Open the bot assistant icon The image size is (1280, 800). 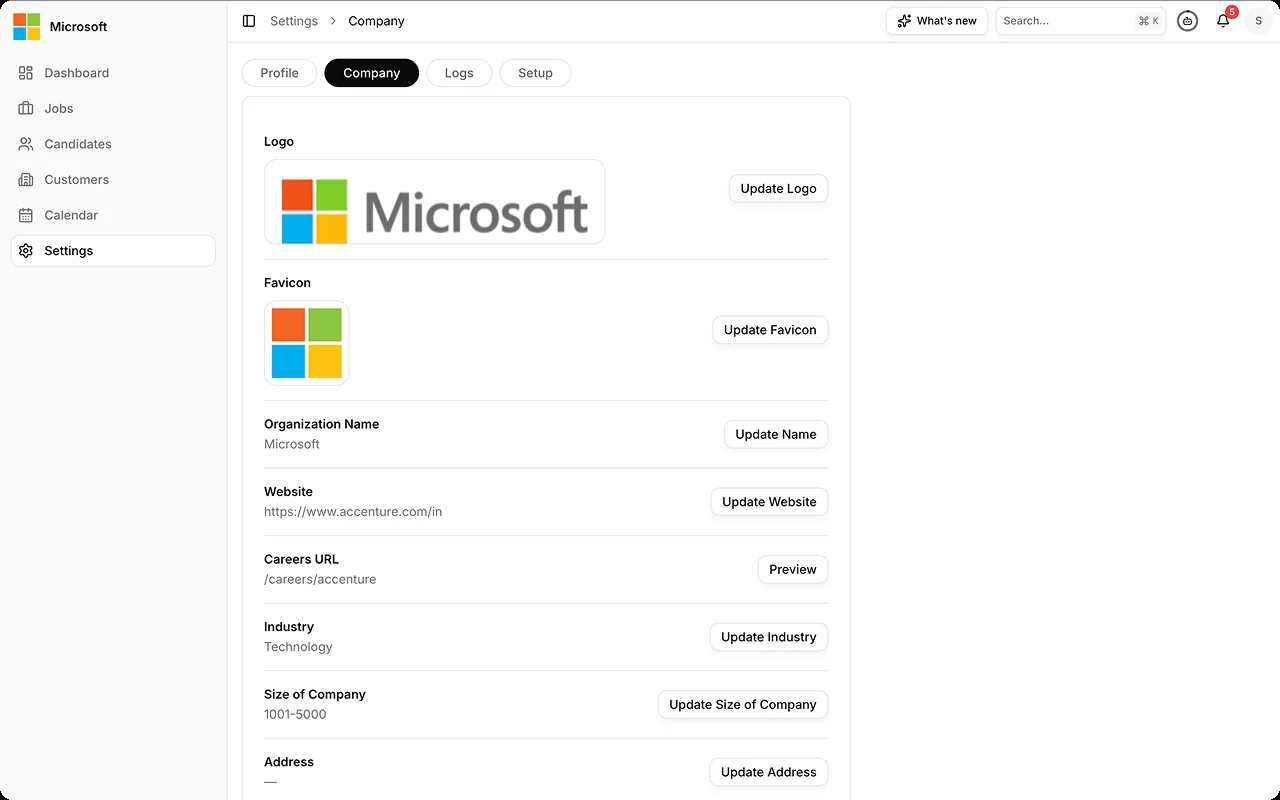coord(1187,21)
